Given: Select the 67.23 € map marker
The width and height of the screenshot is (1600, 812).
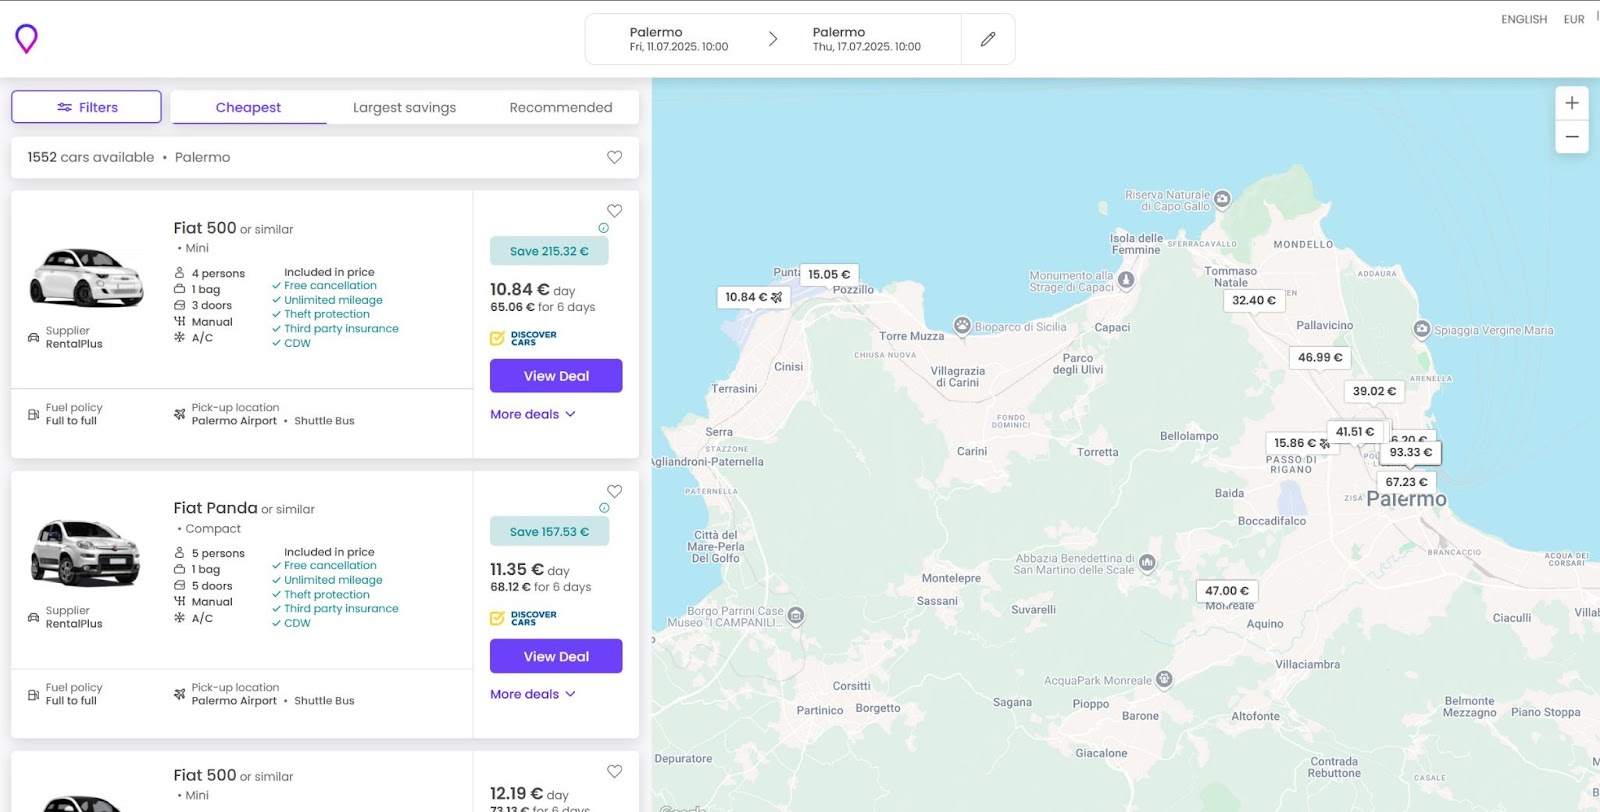Looking at the screenshot, I should point(1406,482).
